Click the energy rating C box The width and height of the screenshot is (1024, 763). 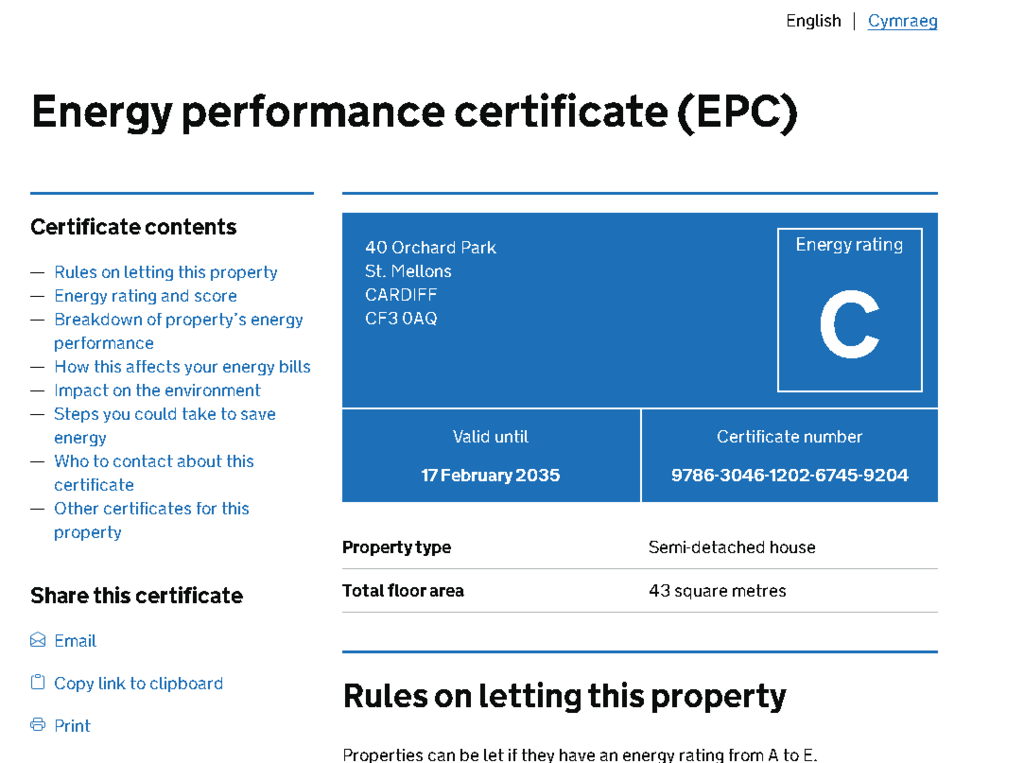(x=850, y=310)
